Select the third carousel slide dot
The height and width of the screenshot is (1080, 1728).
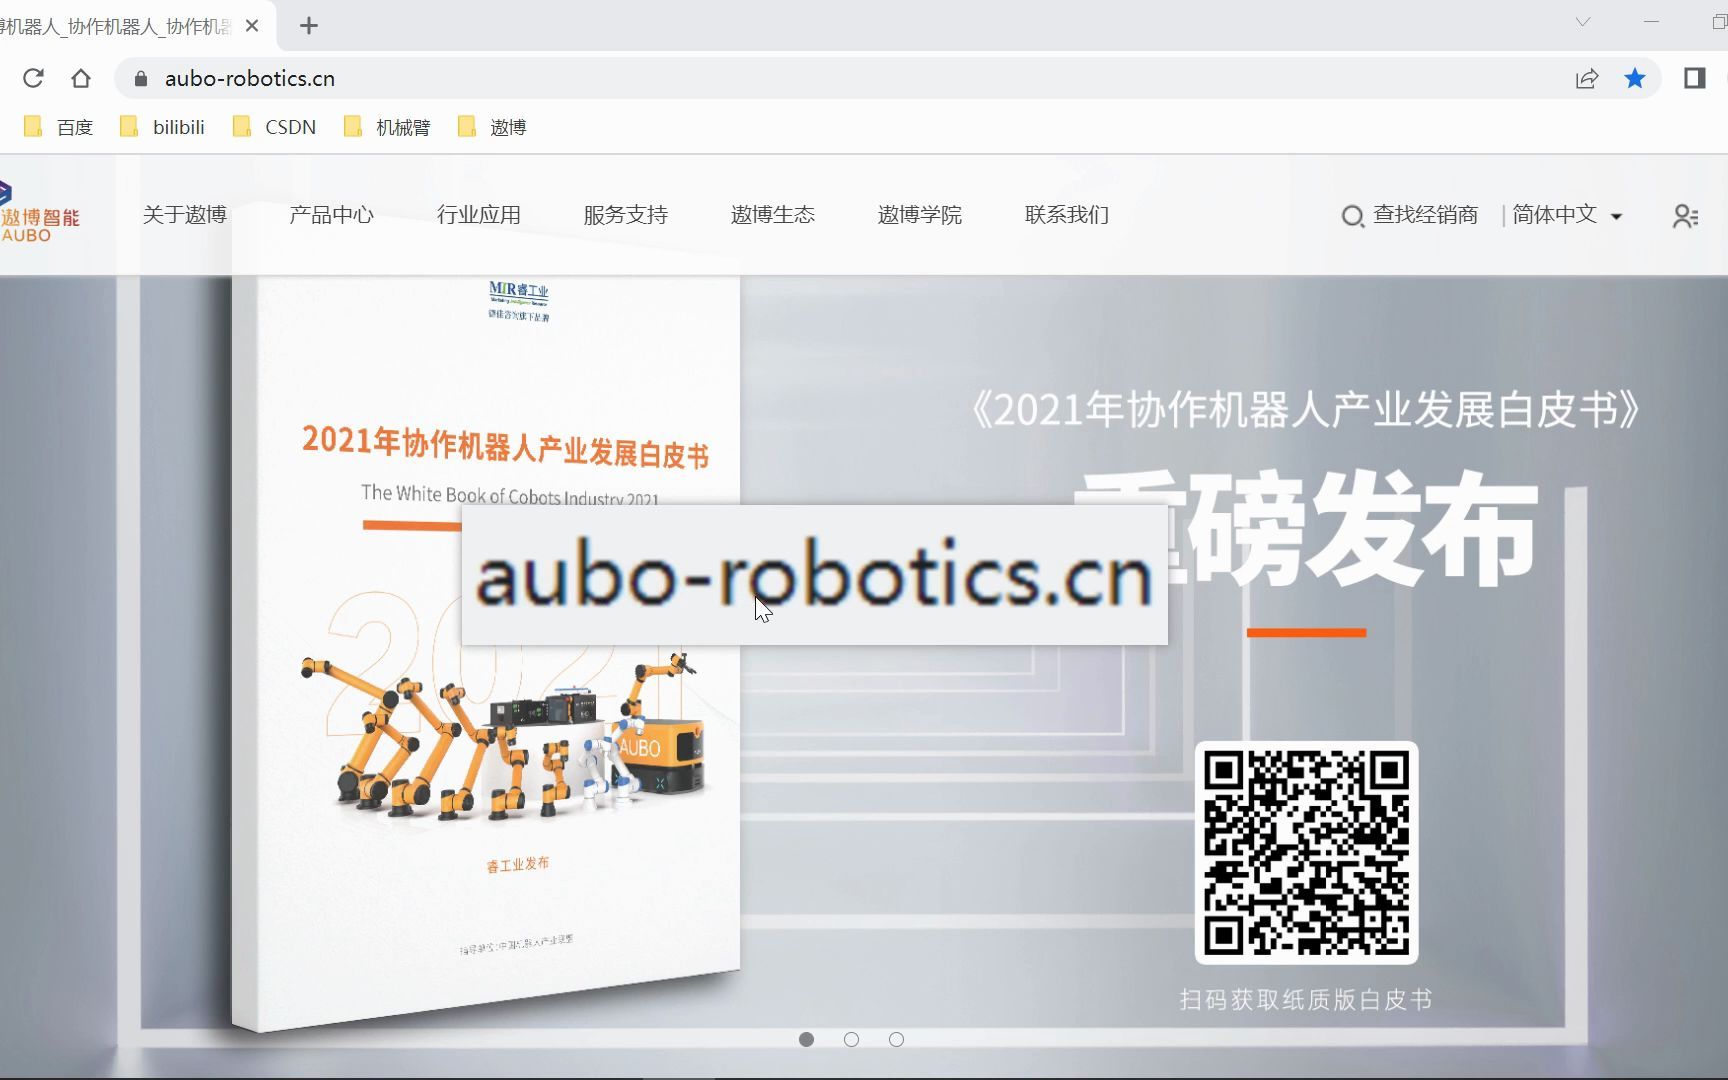(897, 1040)
